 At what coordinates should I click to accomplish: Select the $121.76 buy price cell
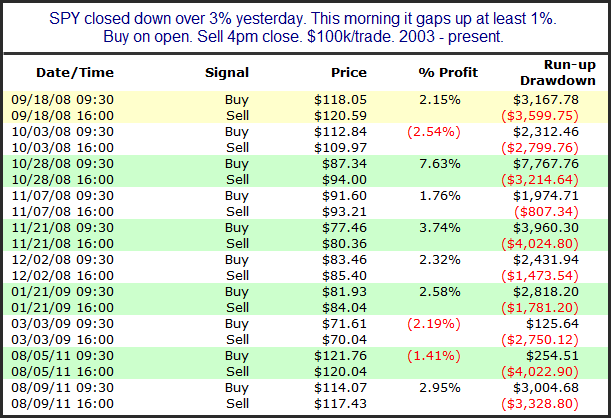(x=342, y=353)
